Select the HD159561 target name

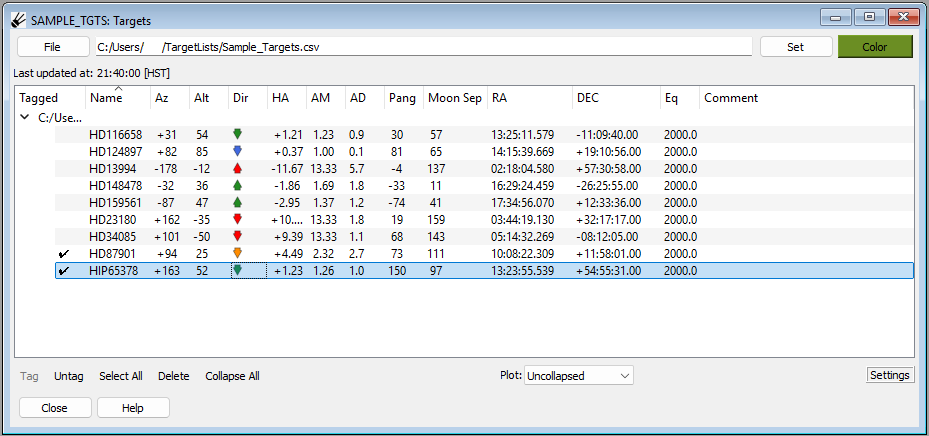coord(116,203)
